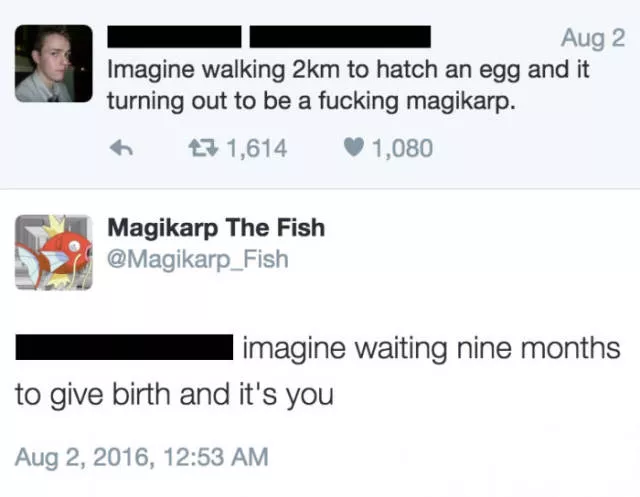Click the reply arrow icon
This screenshot has height=497, width=640.
120,149
